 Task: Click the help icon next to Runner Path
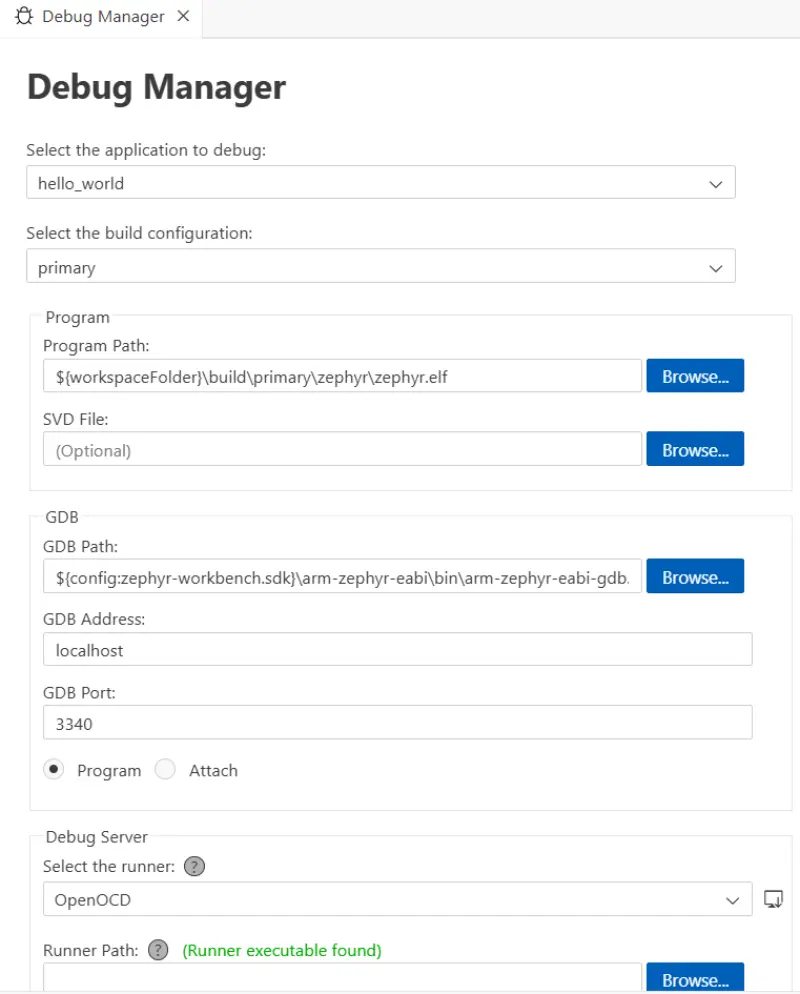point(158,950)
